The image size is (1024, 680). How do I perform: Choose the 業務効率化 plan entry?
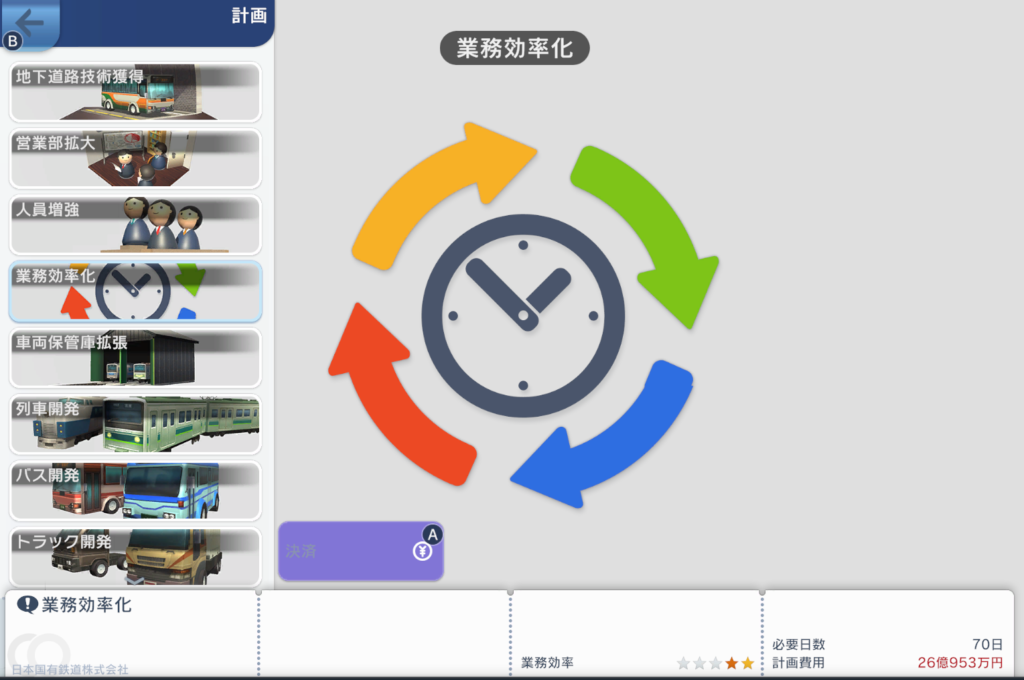point(135,291)
